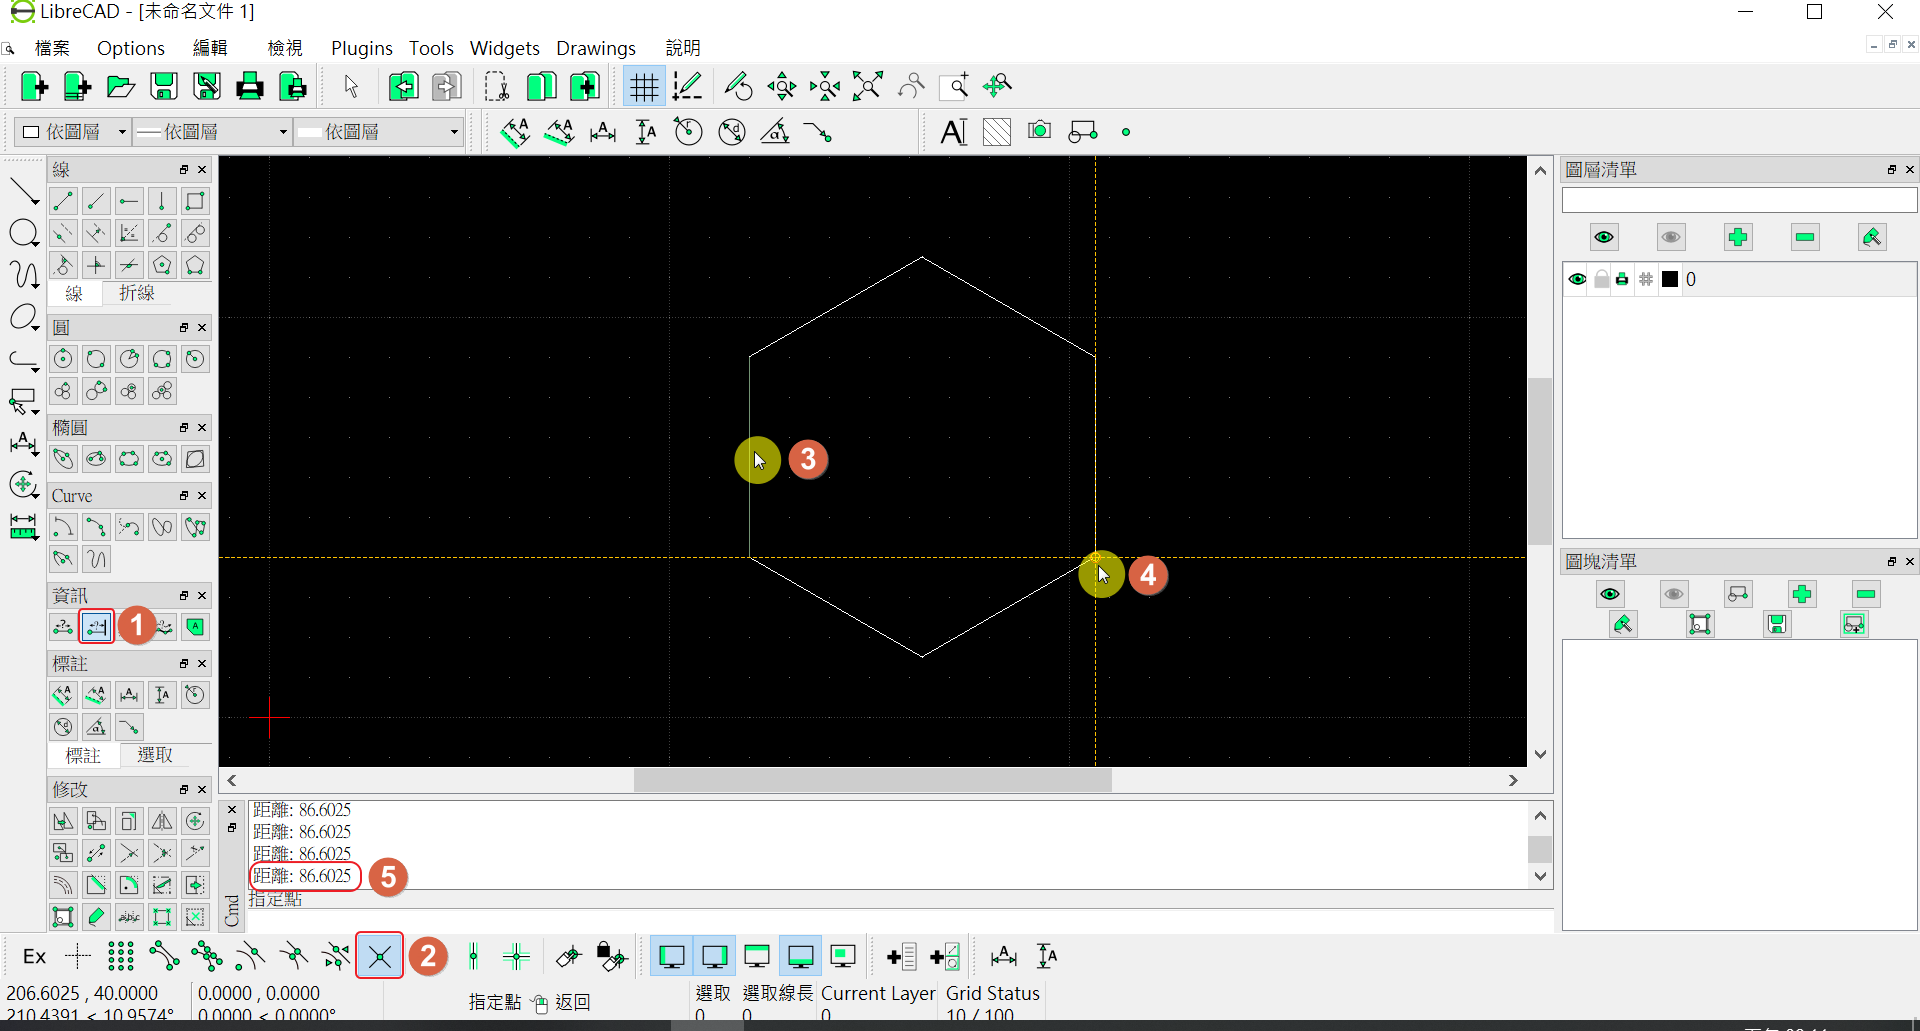Viewport: 1920px width, 1031px height.
Task: Select the rectangle line tool
Action: pyautogui.click(x=195, y=201)
